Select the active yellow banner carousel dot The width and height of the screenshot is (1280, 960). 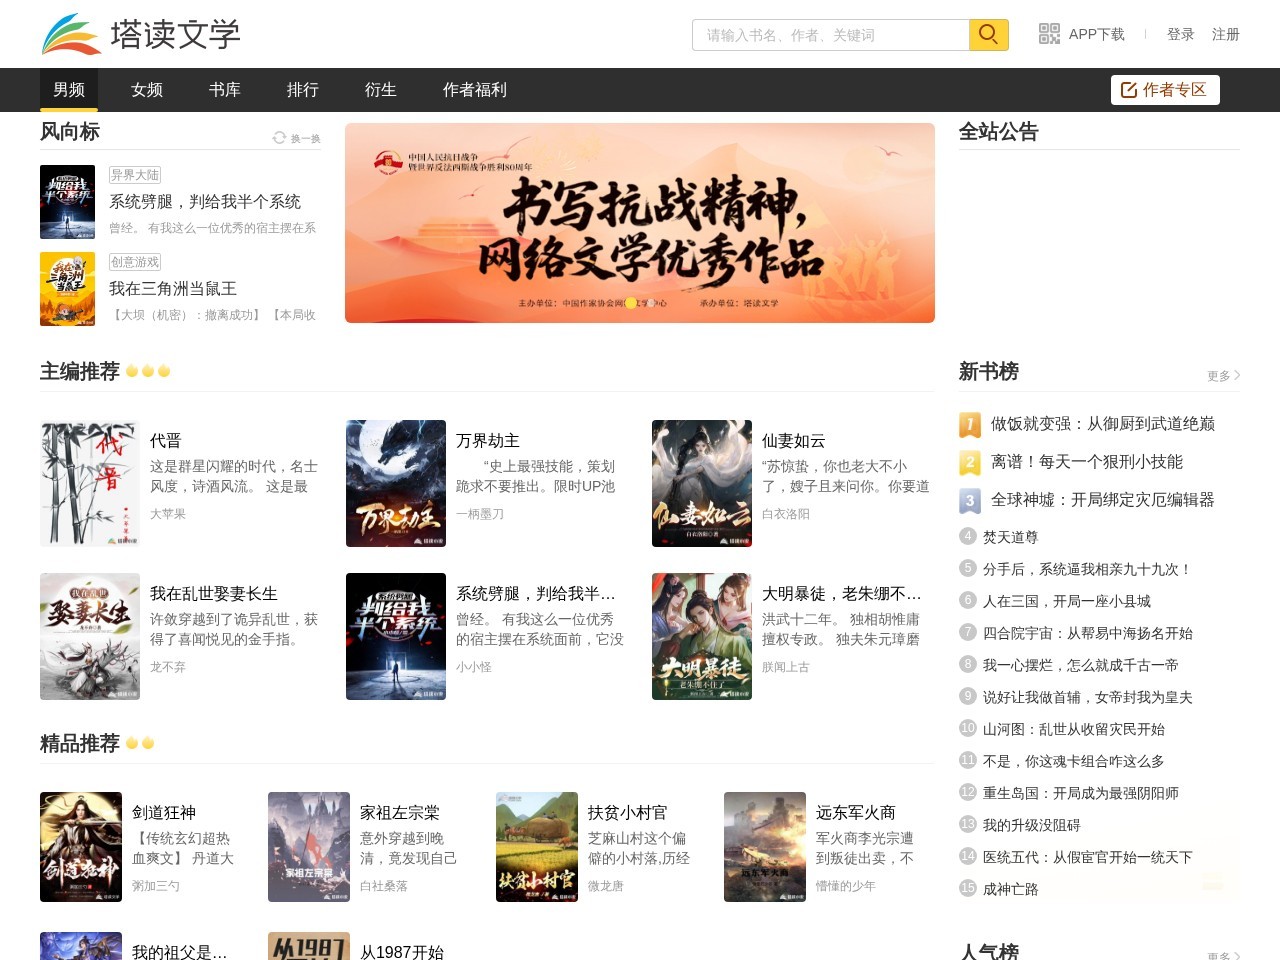[x=631, y=303]
